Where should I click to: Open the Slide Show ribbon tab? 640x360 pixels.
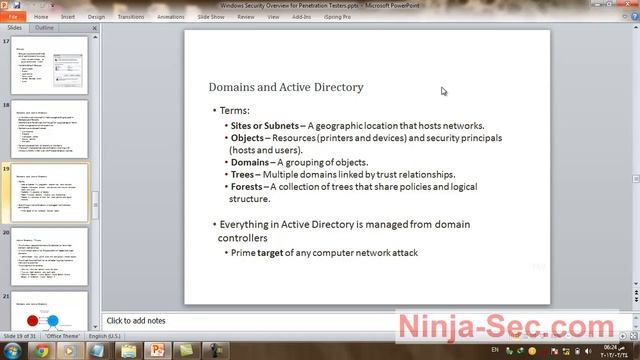tap(211, 17)
